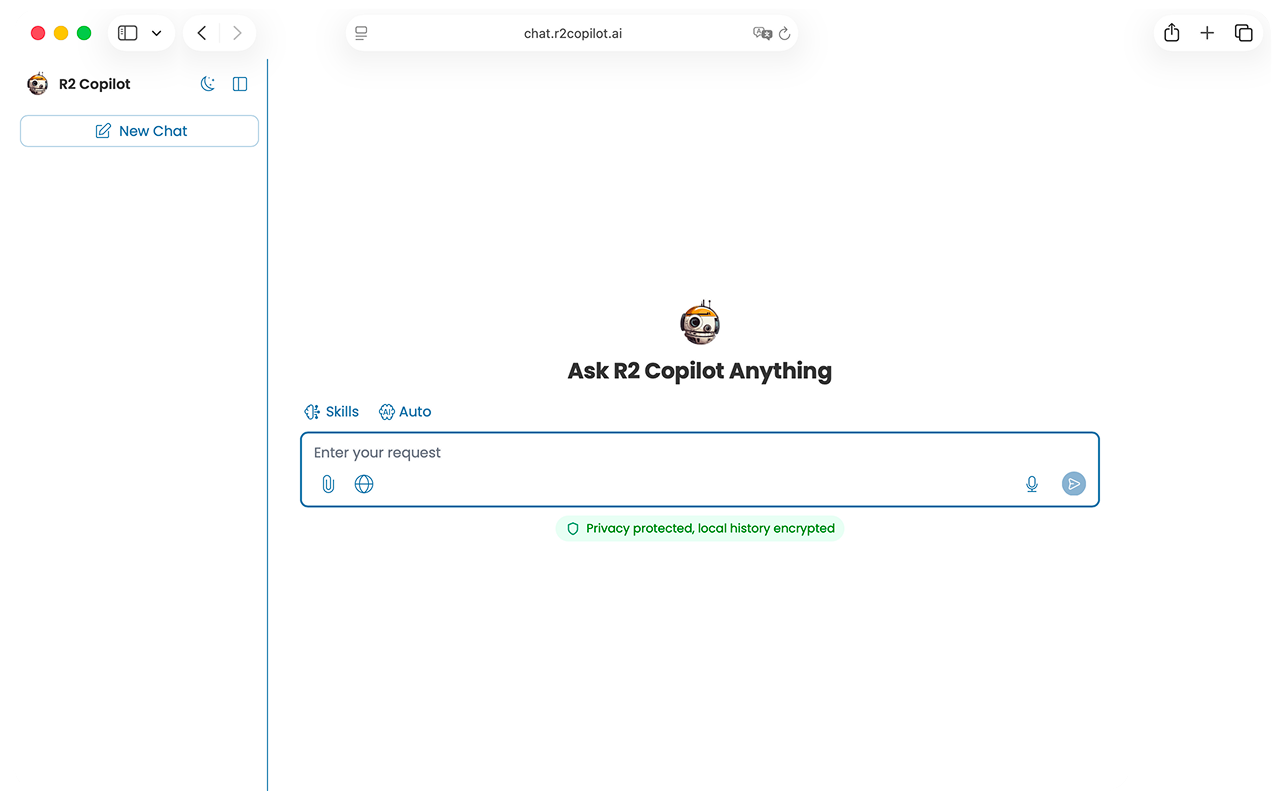
Task: Start voice input with the microphone icon
Action: (x=1032, y=484)
